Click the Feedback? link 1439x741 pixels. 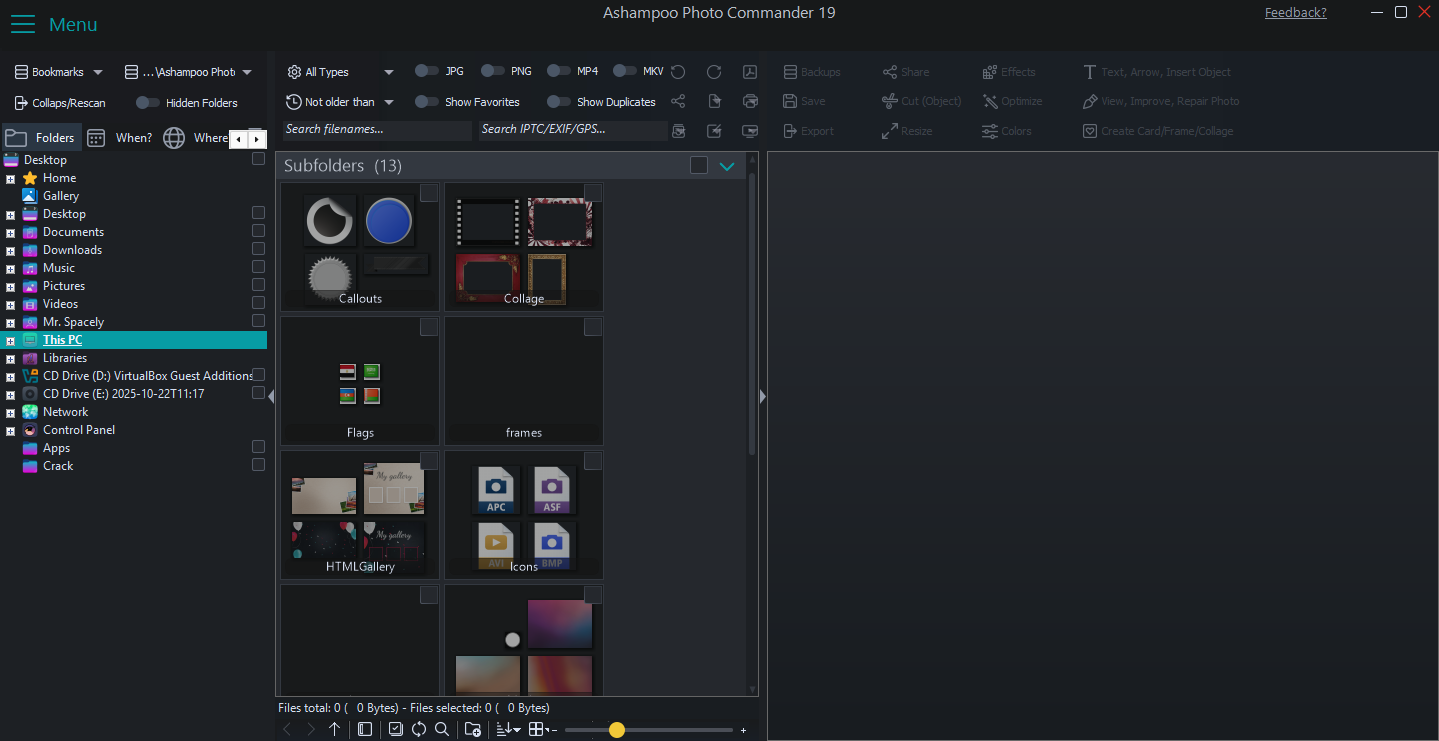click(1295, 13)
